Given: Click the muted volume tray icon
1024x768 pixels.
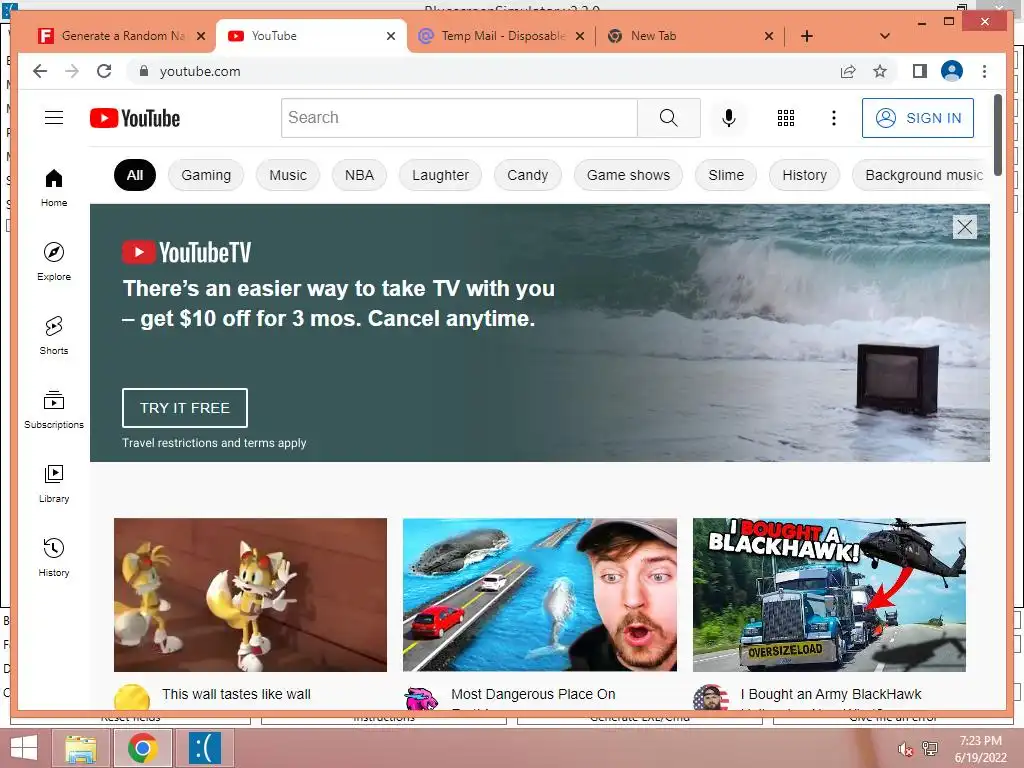Looking at the screenshot, I should 906,749.
